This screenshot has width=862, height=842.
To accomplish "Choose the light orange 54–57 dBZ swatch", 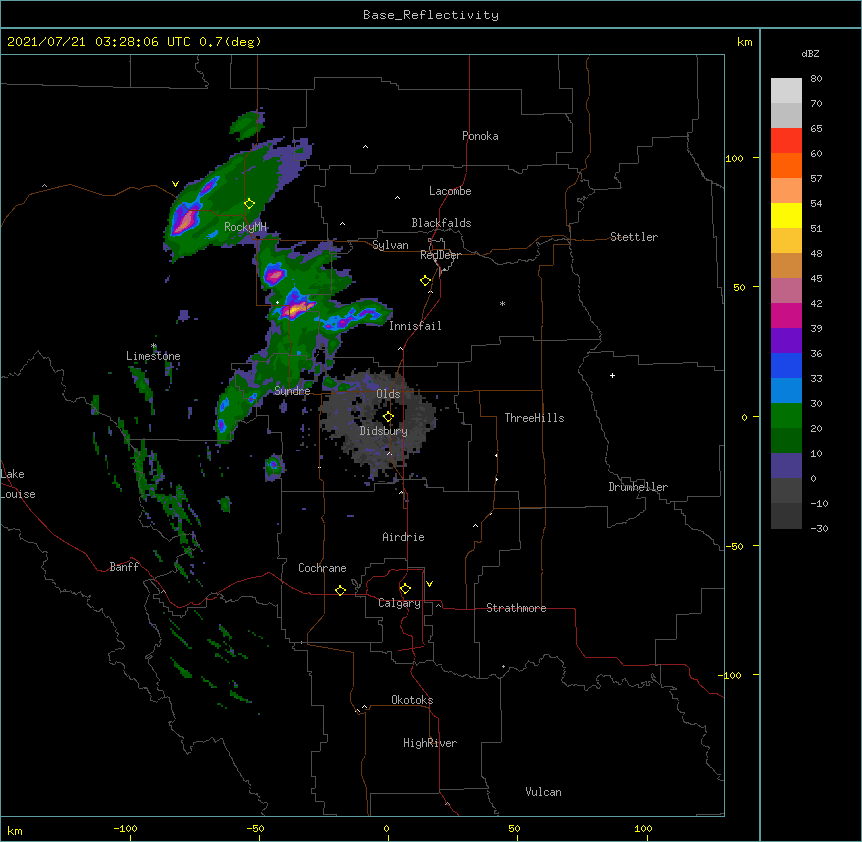I will click(x=786, y=191).
